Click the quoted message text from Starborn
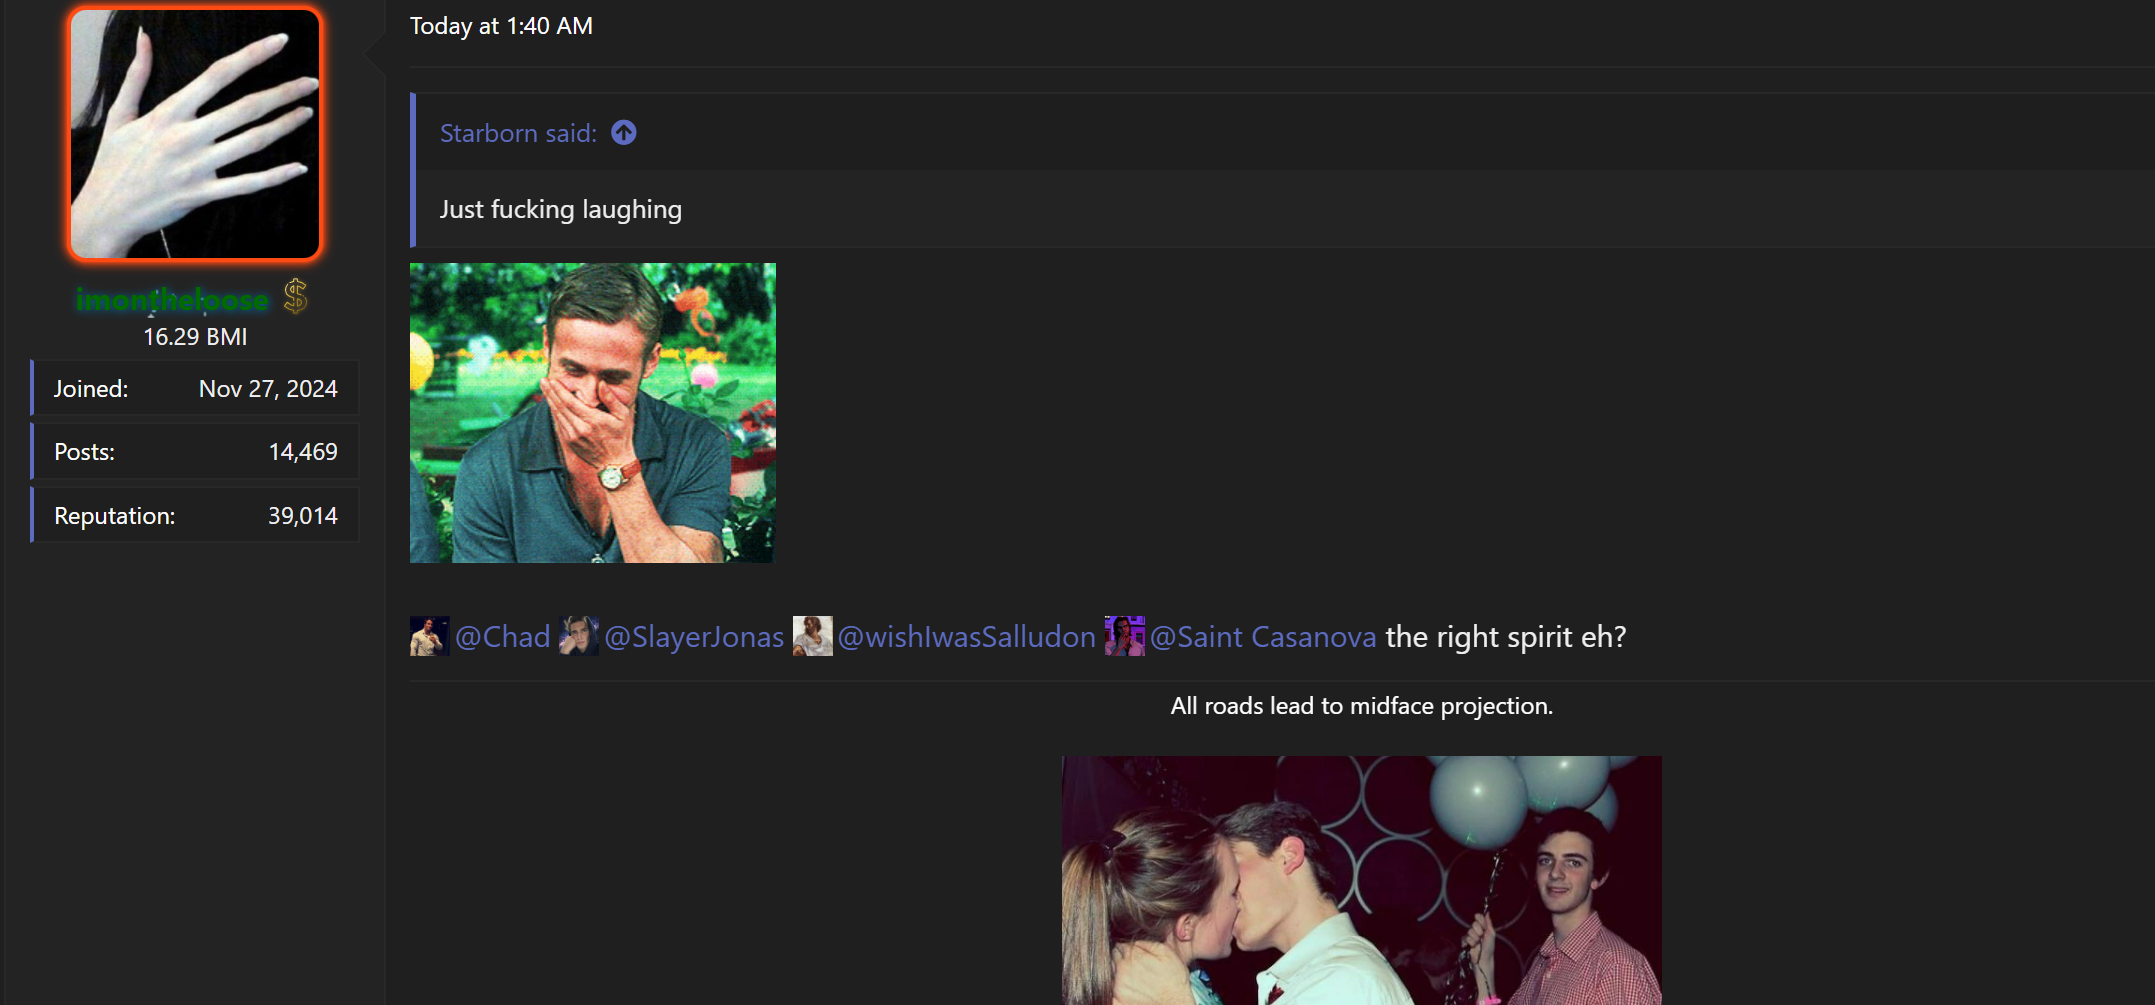Viewport: 2155px width, 1005px height. 560,209
